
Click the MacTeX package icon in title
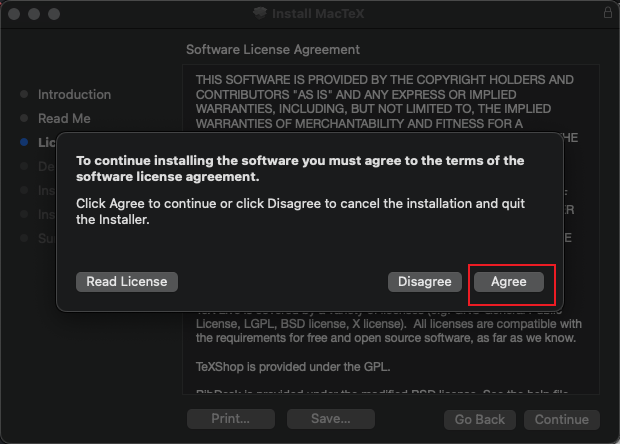coord(260,13)
